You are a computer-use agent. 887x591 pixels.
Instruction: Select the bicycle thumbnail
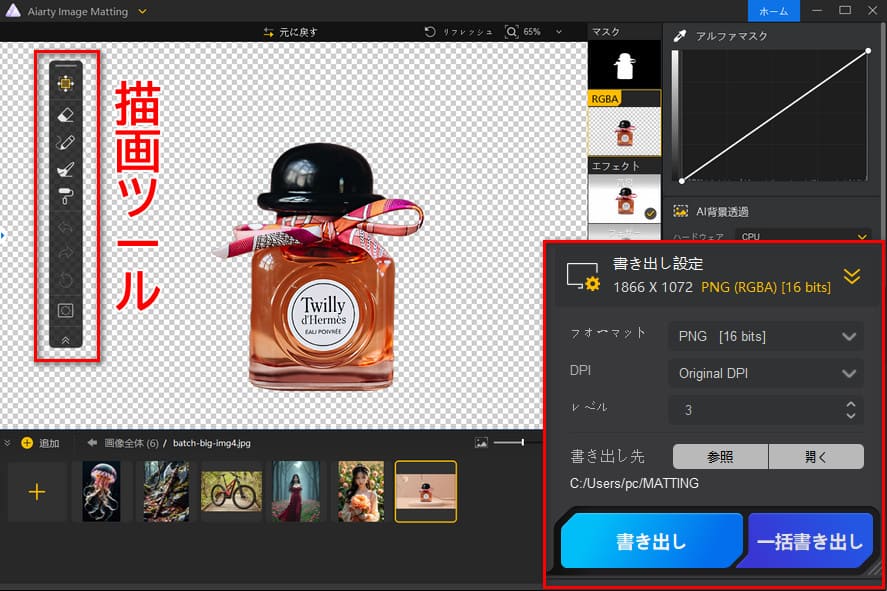(x=231, y=491)
